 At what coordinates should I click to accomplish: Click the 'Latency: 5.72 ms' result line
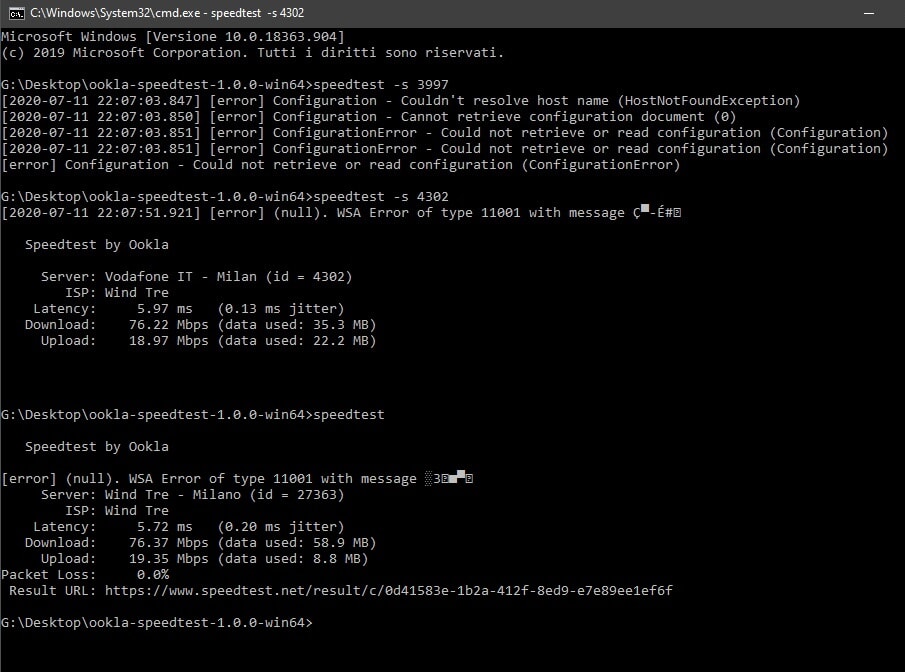click(189, 527)
